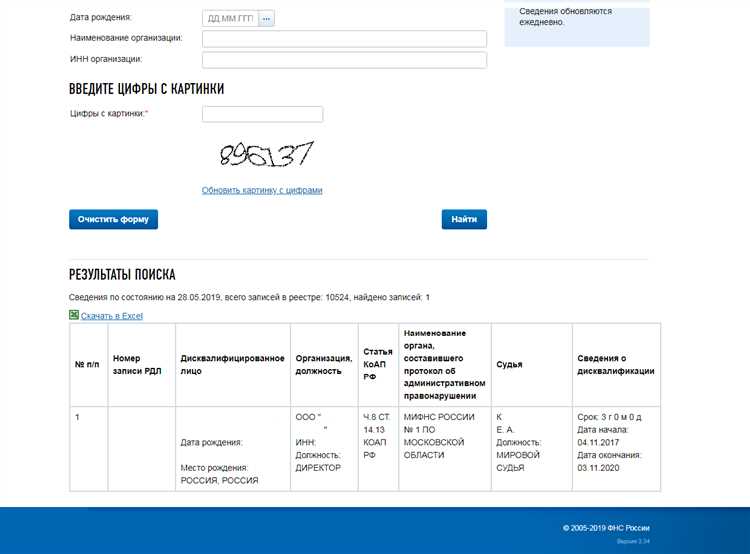The image size is (750, 554).
Task: Focus the date of birth field
Action: 231,19
